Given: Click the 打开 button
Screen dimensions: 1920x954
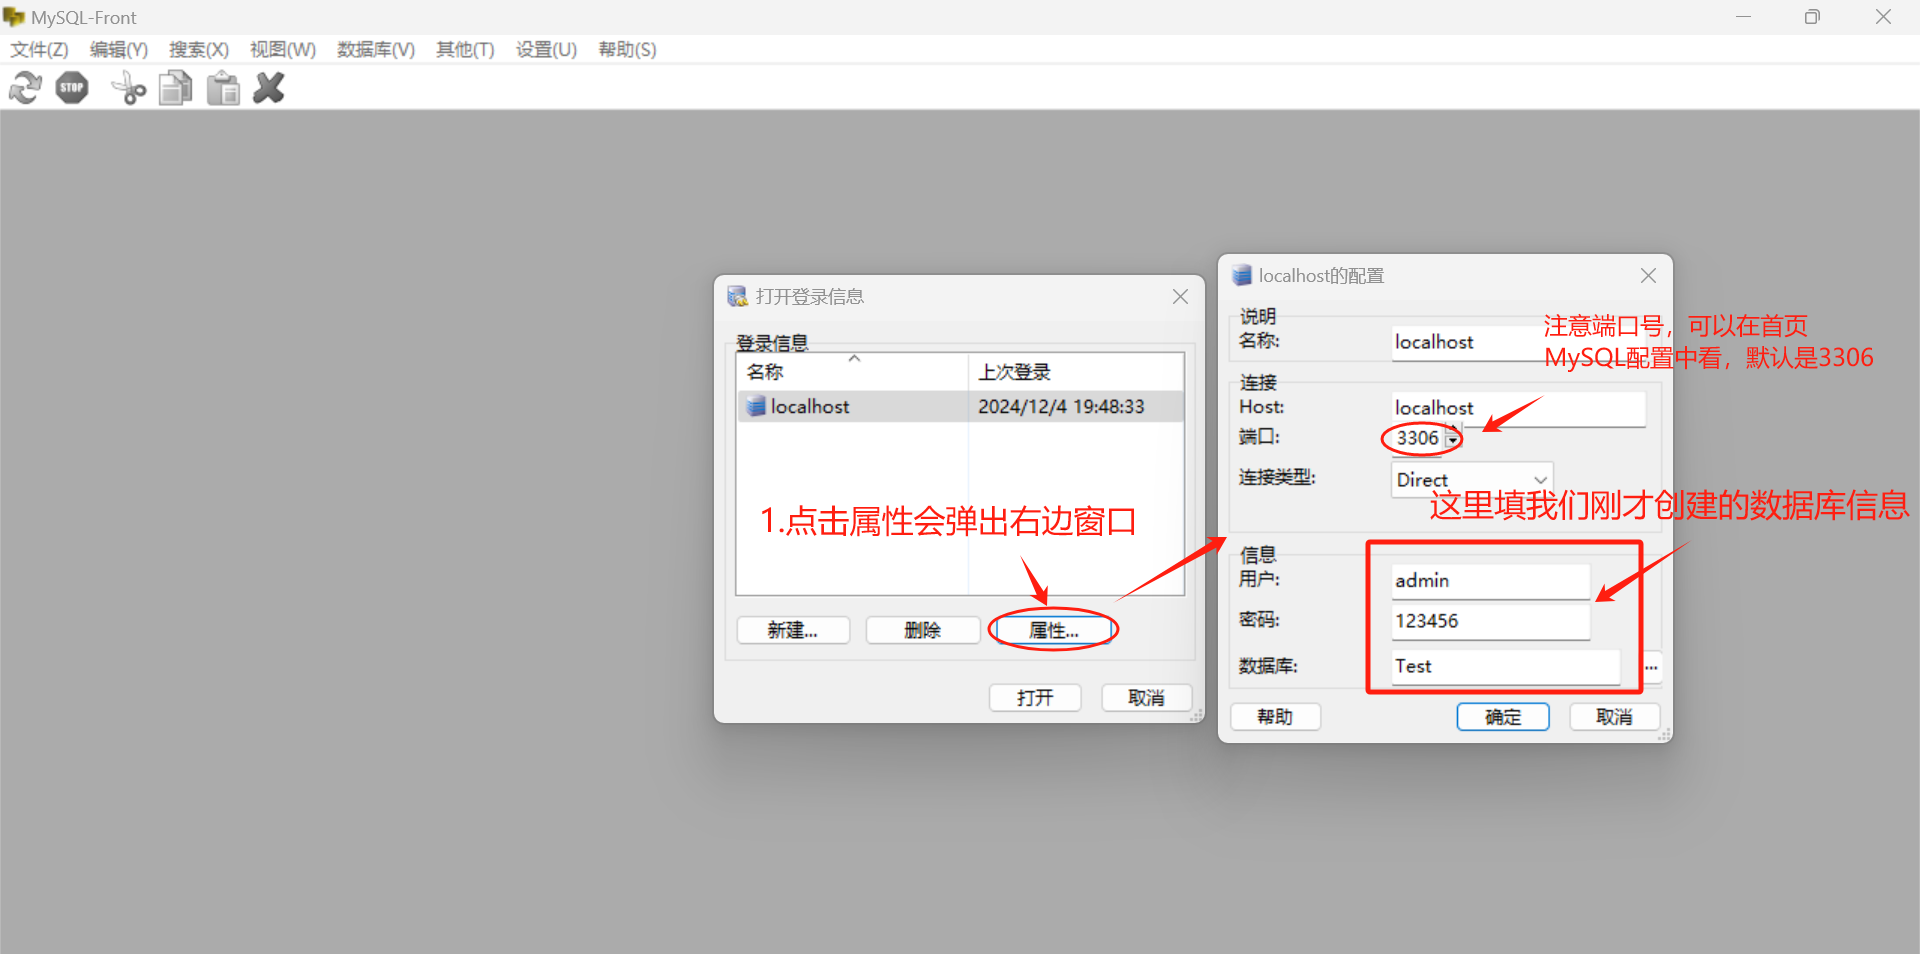Looking at the screenshot, I should click(1035, 697).
